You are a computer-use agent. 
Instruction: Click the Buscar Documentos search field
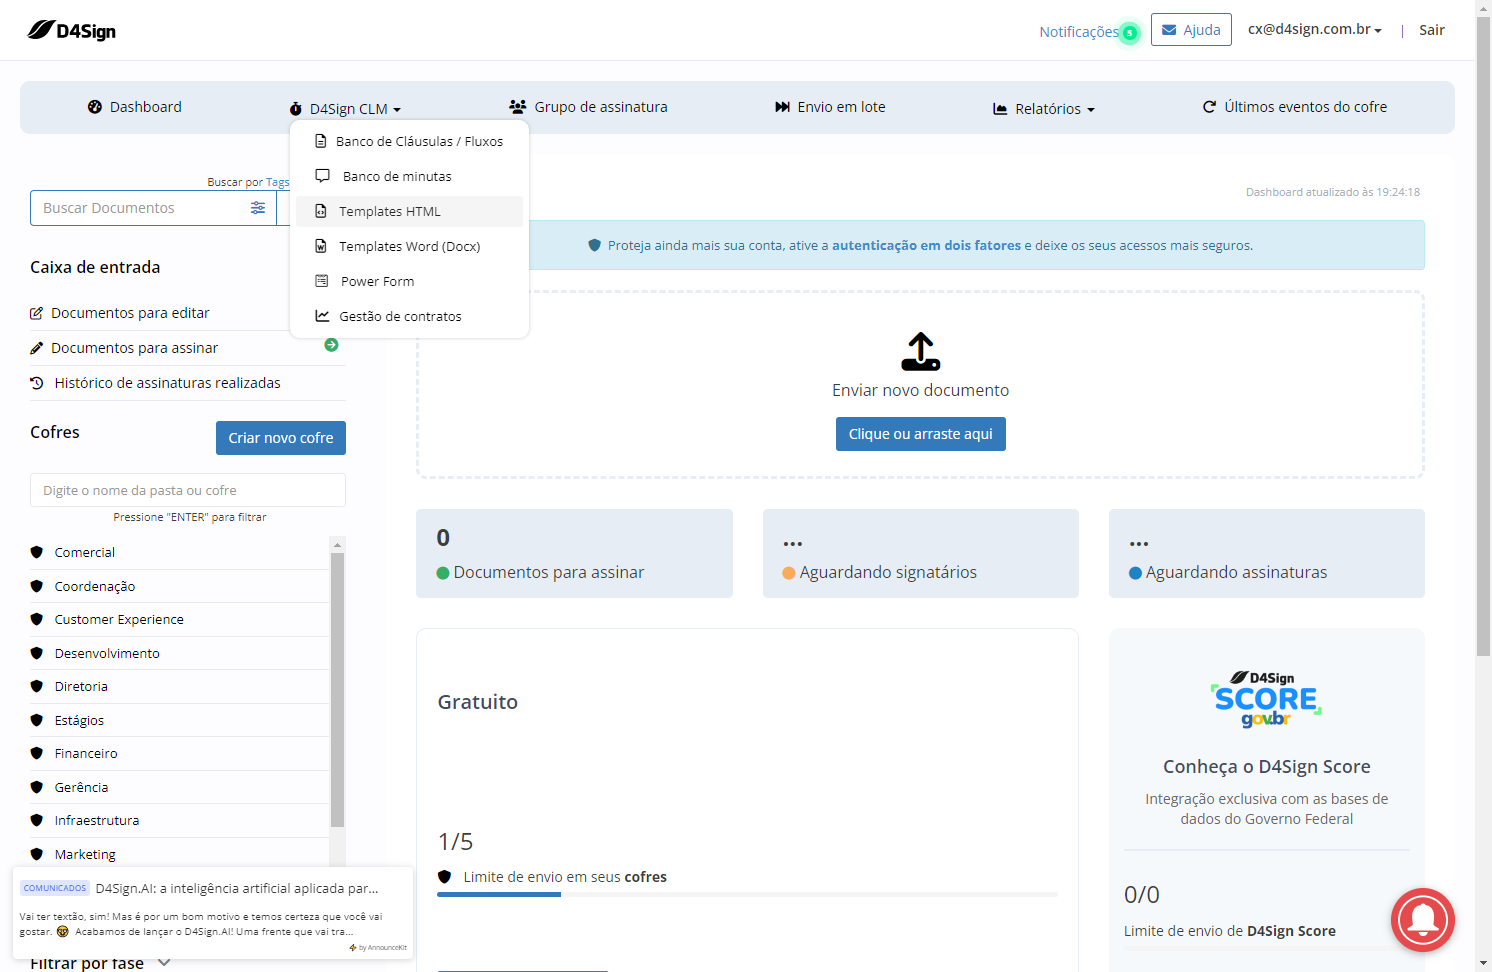[140, 208]
